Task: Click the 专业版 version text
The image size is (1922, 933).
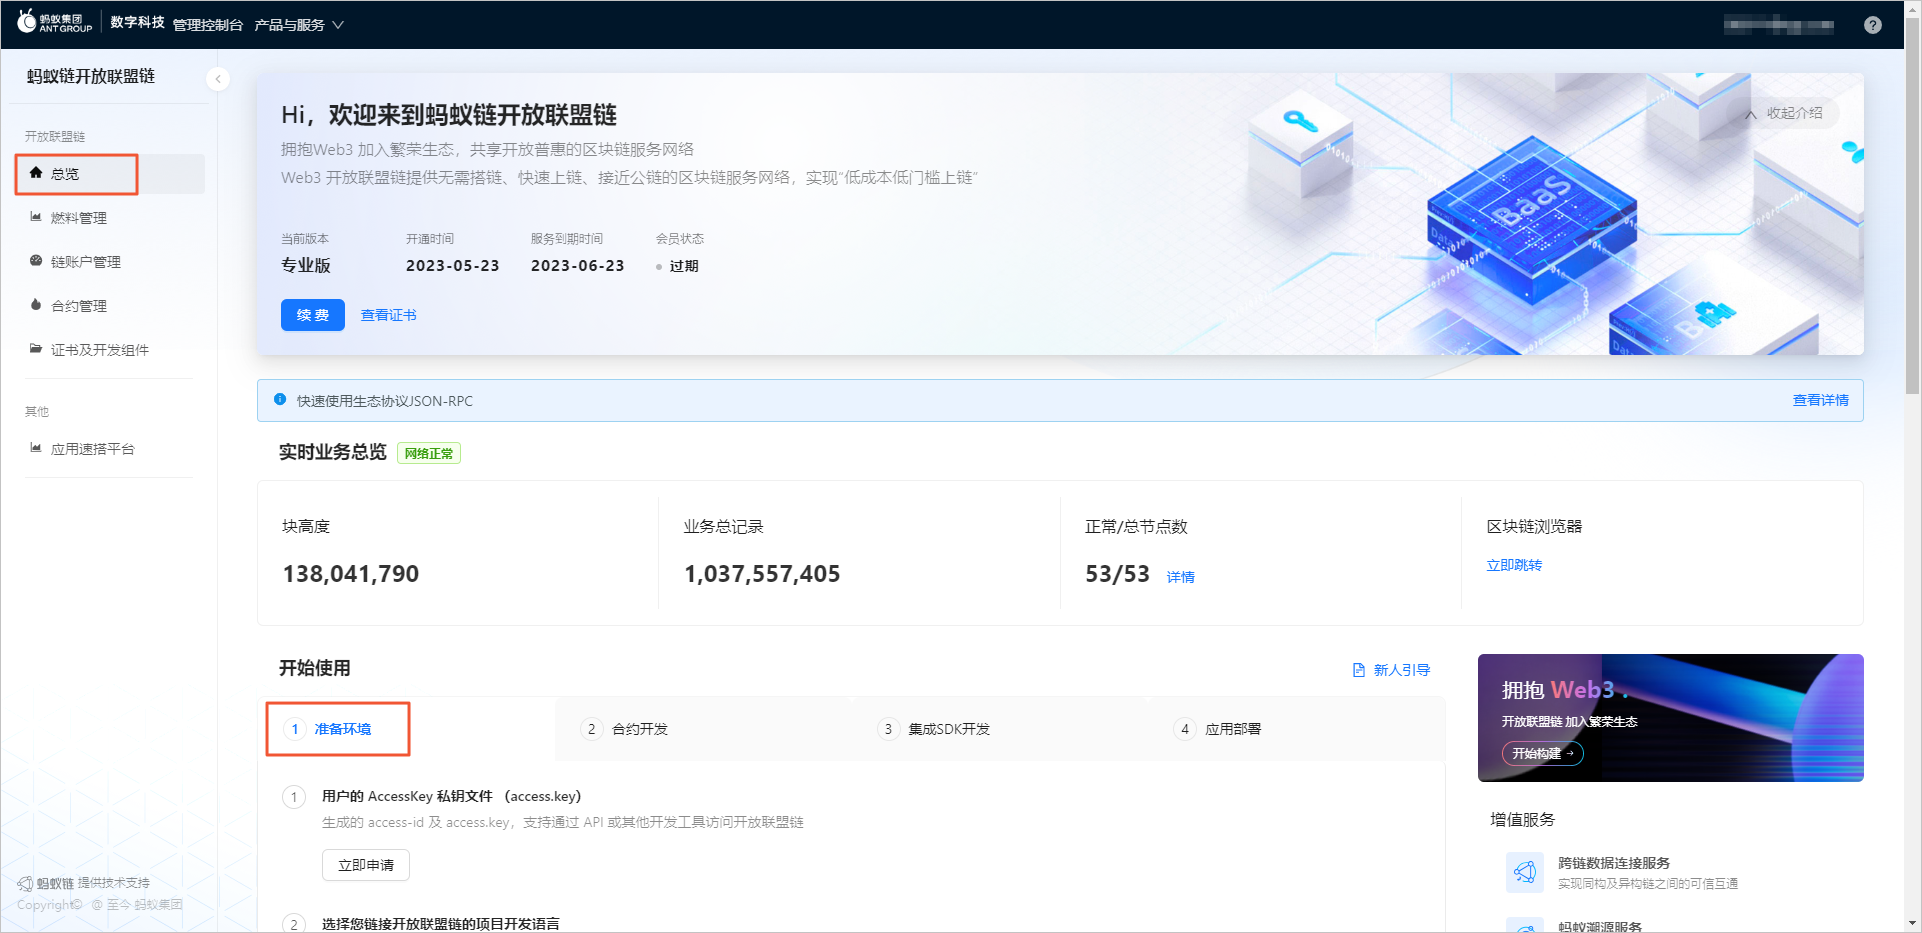Action: point(306,265)
